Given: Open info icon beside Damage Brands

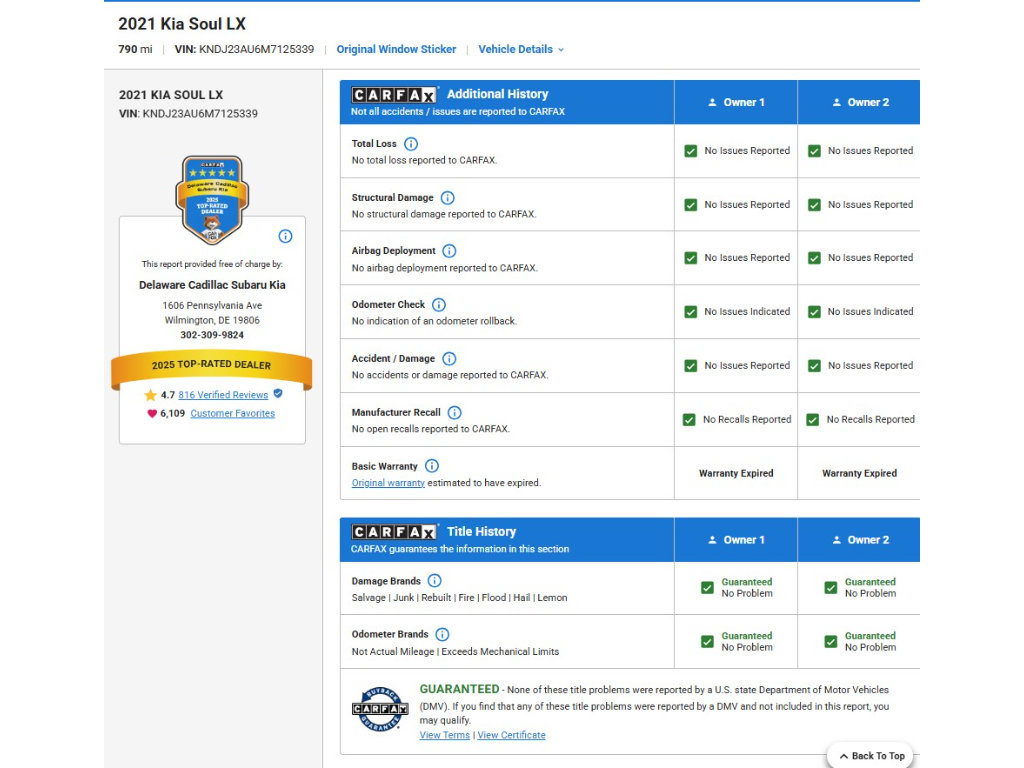Looking at the screenshot, I should [x=434, y=581].
